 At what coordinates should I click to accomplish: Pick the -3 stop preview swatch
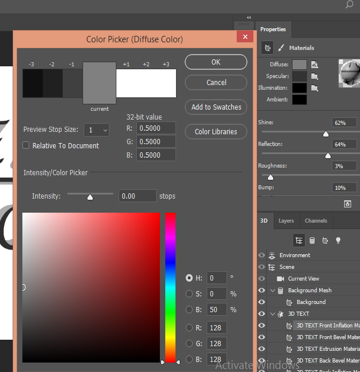32,83
